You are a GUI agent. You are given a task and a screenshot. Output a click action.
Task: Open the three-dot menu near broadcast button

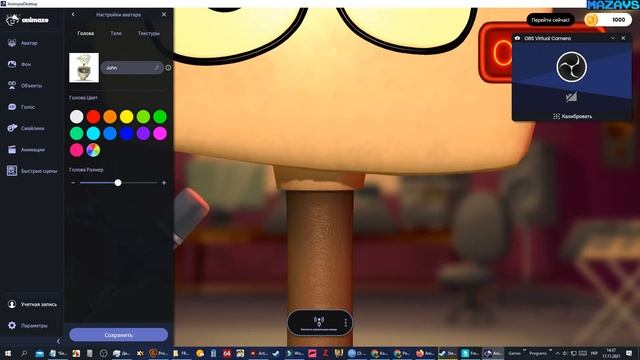point(346,322)
